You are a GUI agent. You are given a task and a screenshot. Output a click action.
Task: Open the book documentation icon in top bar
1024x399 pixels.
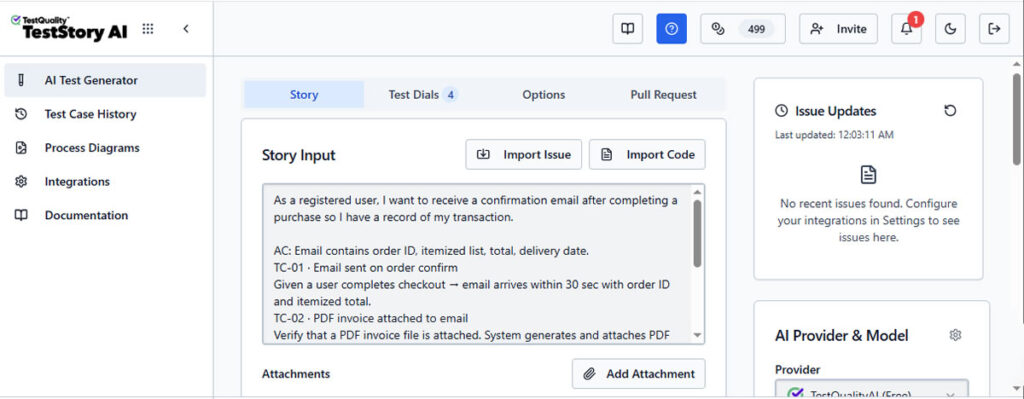click(628, 29)
